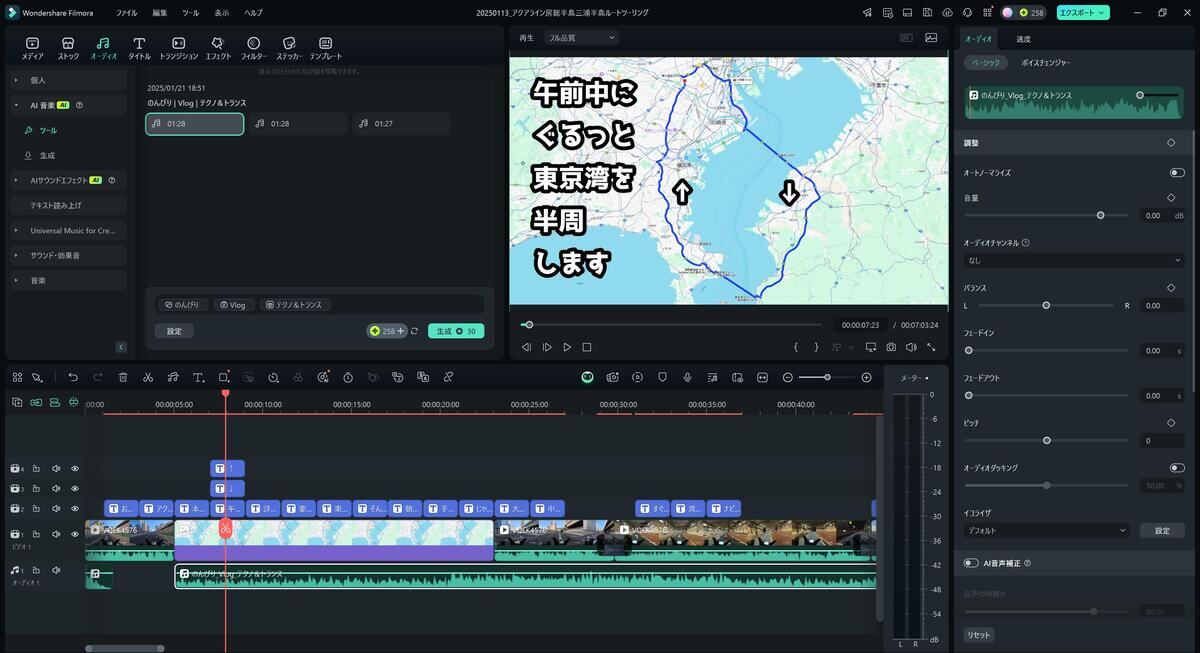Open the speed timer tool
Screen dimensions: 1200x653
coord(348,377)
